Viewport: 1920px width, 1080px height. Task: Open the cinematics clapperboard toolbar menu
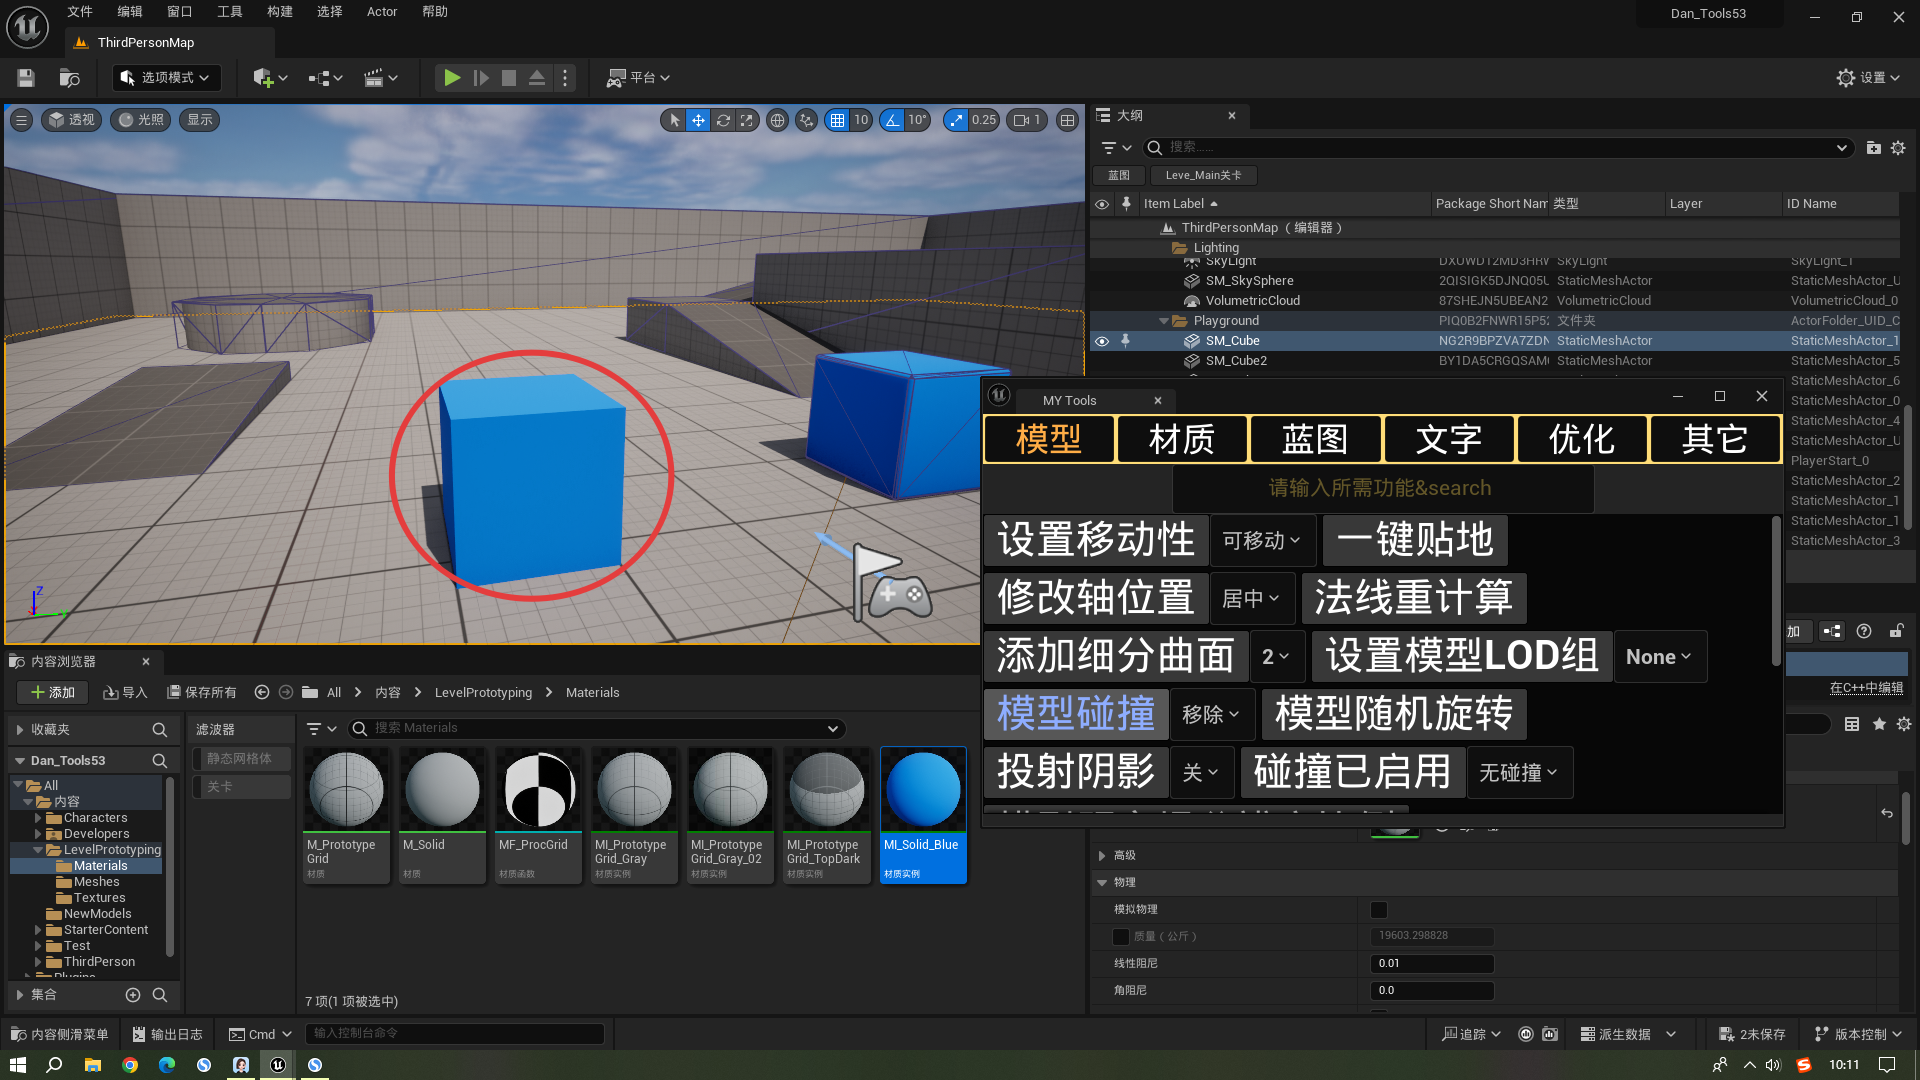tap(380, 78)
